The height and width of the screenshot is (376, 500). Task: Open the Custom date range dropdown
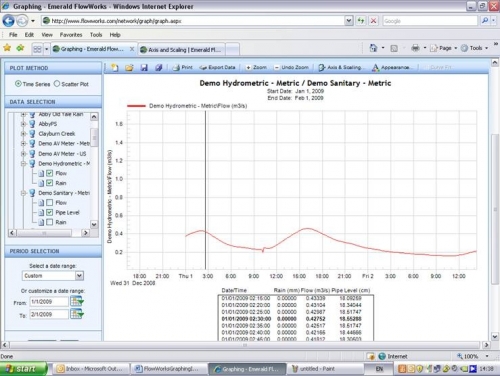coord(79,276)
